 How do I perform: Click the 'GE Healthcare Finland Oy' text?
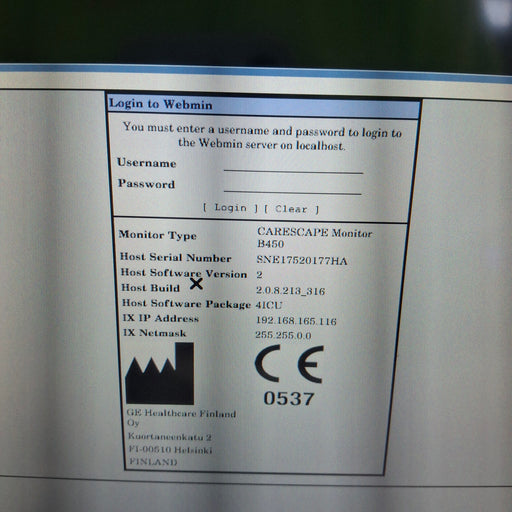coord(181,418)
